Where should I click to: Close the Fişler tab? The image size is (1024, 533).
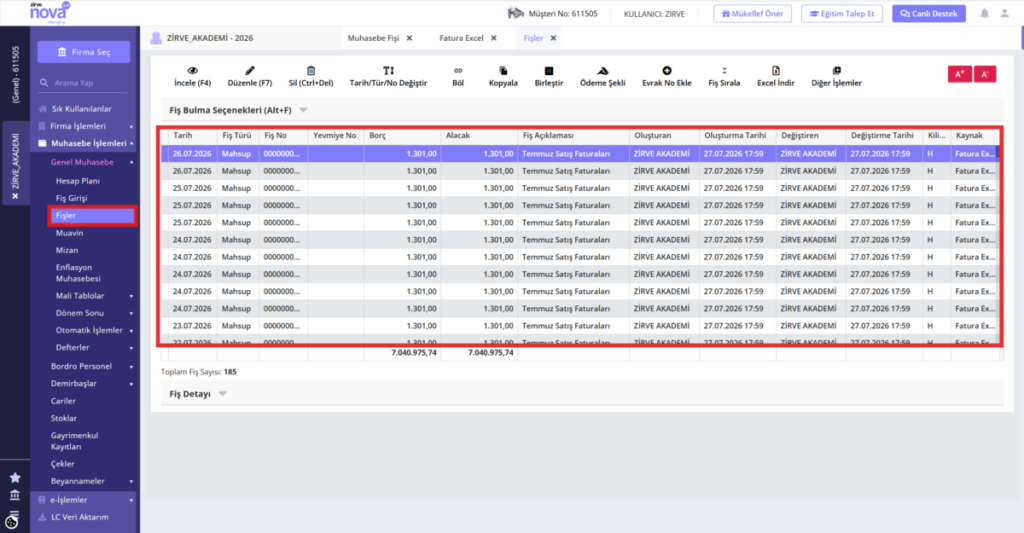tap(553, 38)
